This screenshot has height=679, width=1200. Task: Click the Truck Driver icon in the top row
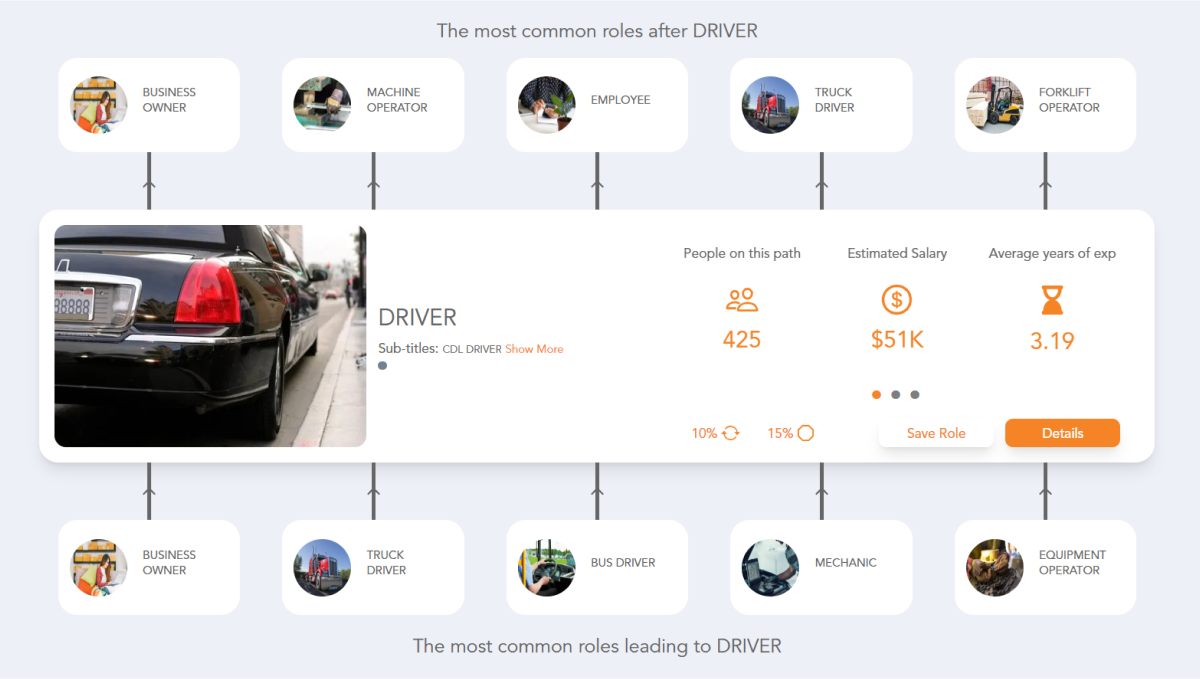tap(770, 104)
